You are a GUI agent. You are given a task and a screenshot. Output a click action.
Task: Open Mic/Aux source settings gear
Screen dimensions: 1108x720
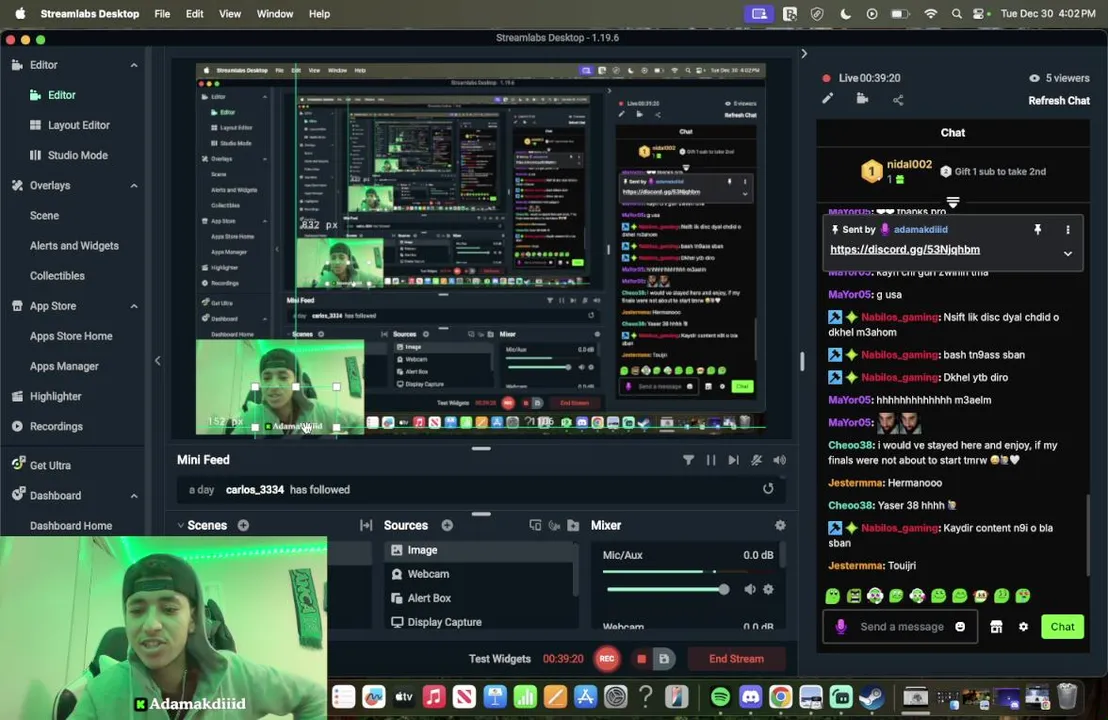click(x=768, y=589)
